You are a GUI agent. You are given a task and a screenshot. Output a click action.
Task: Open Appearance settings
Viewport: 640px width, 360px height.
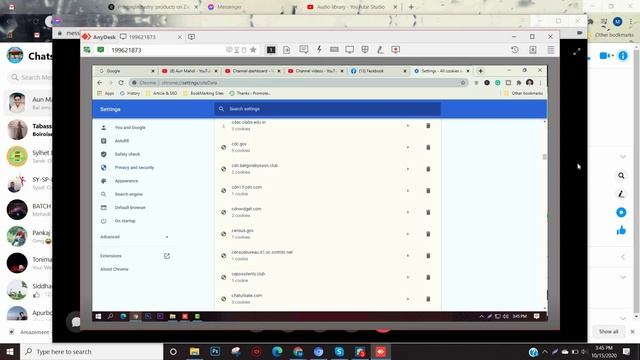pyautogui.click(x=126, y=181)
